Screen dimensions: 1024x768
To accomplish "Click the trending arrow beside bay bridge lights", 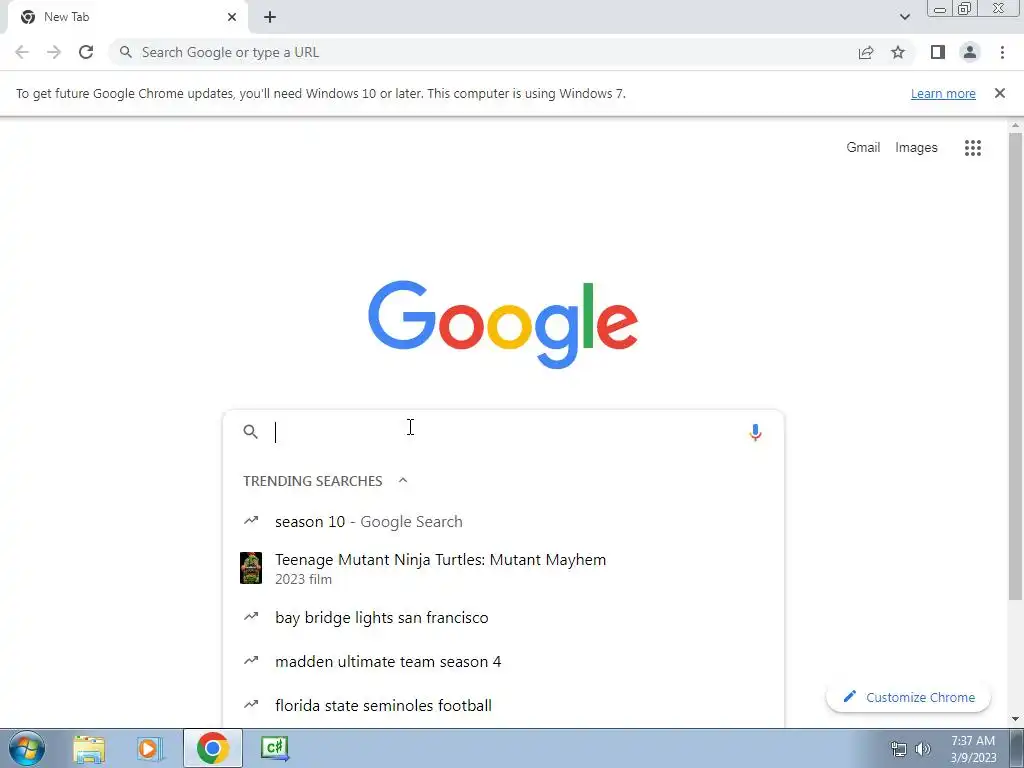I will (x=251, y=616).
